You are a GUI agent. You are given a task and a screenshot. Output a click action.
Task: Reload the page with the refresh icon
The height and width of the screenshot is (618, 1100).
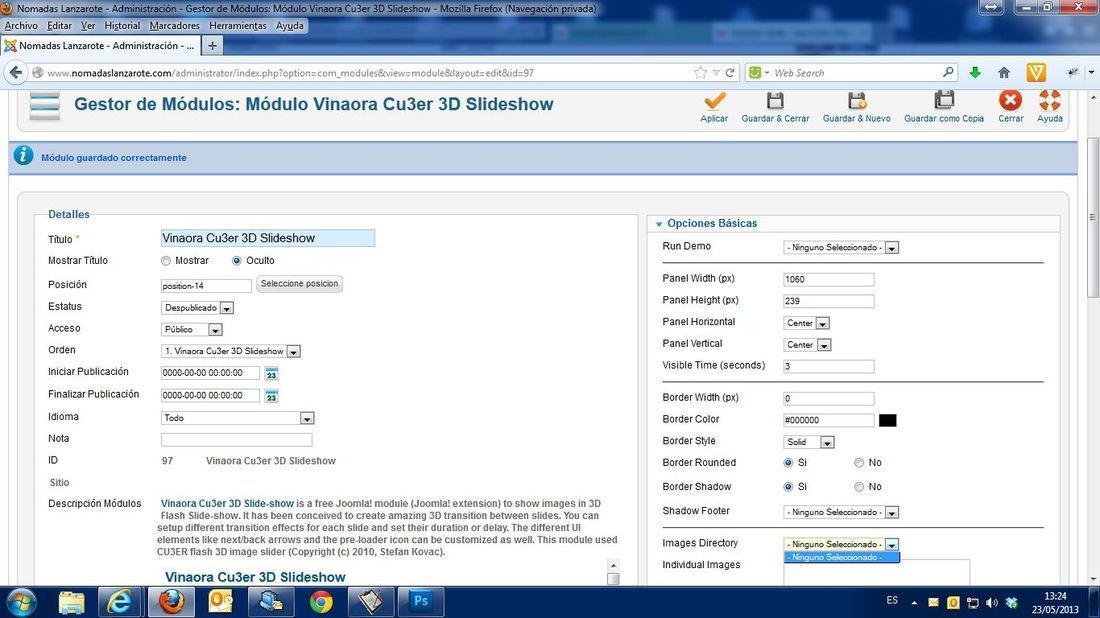(730, 72)
